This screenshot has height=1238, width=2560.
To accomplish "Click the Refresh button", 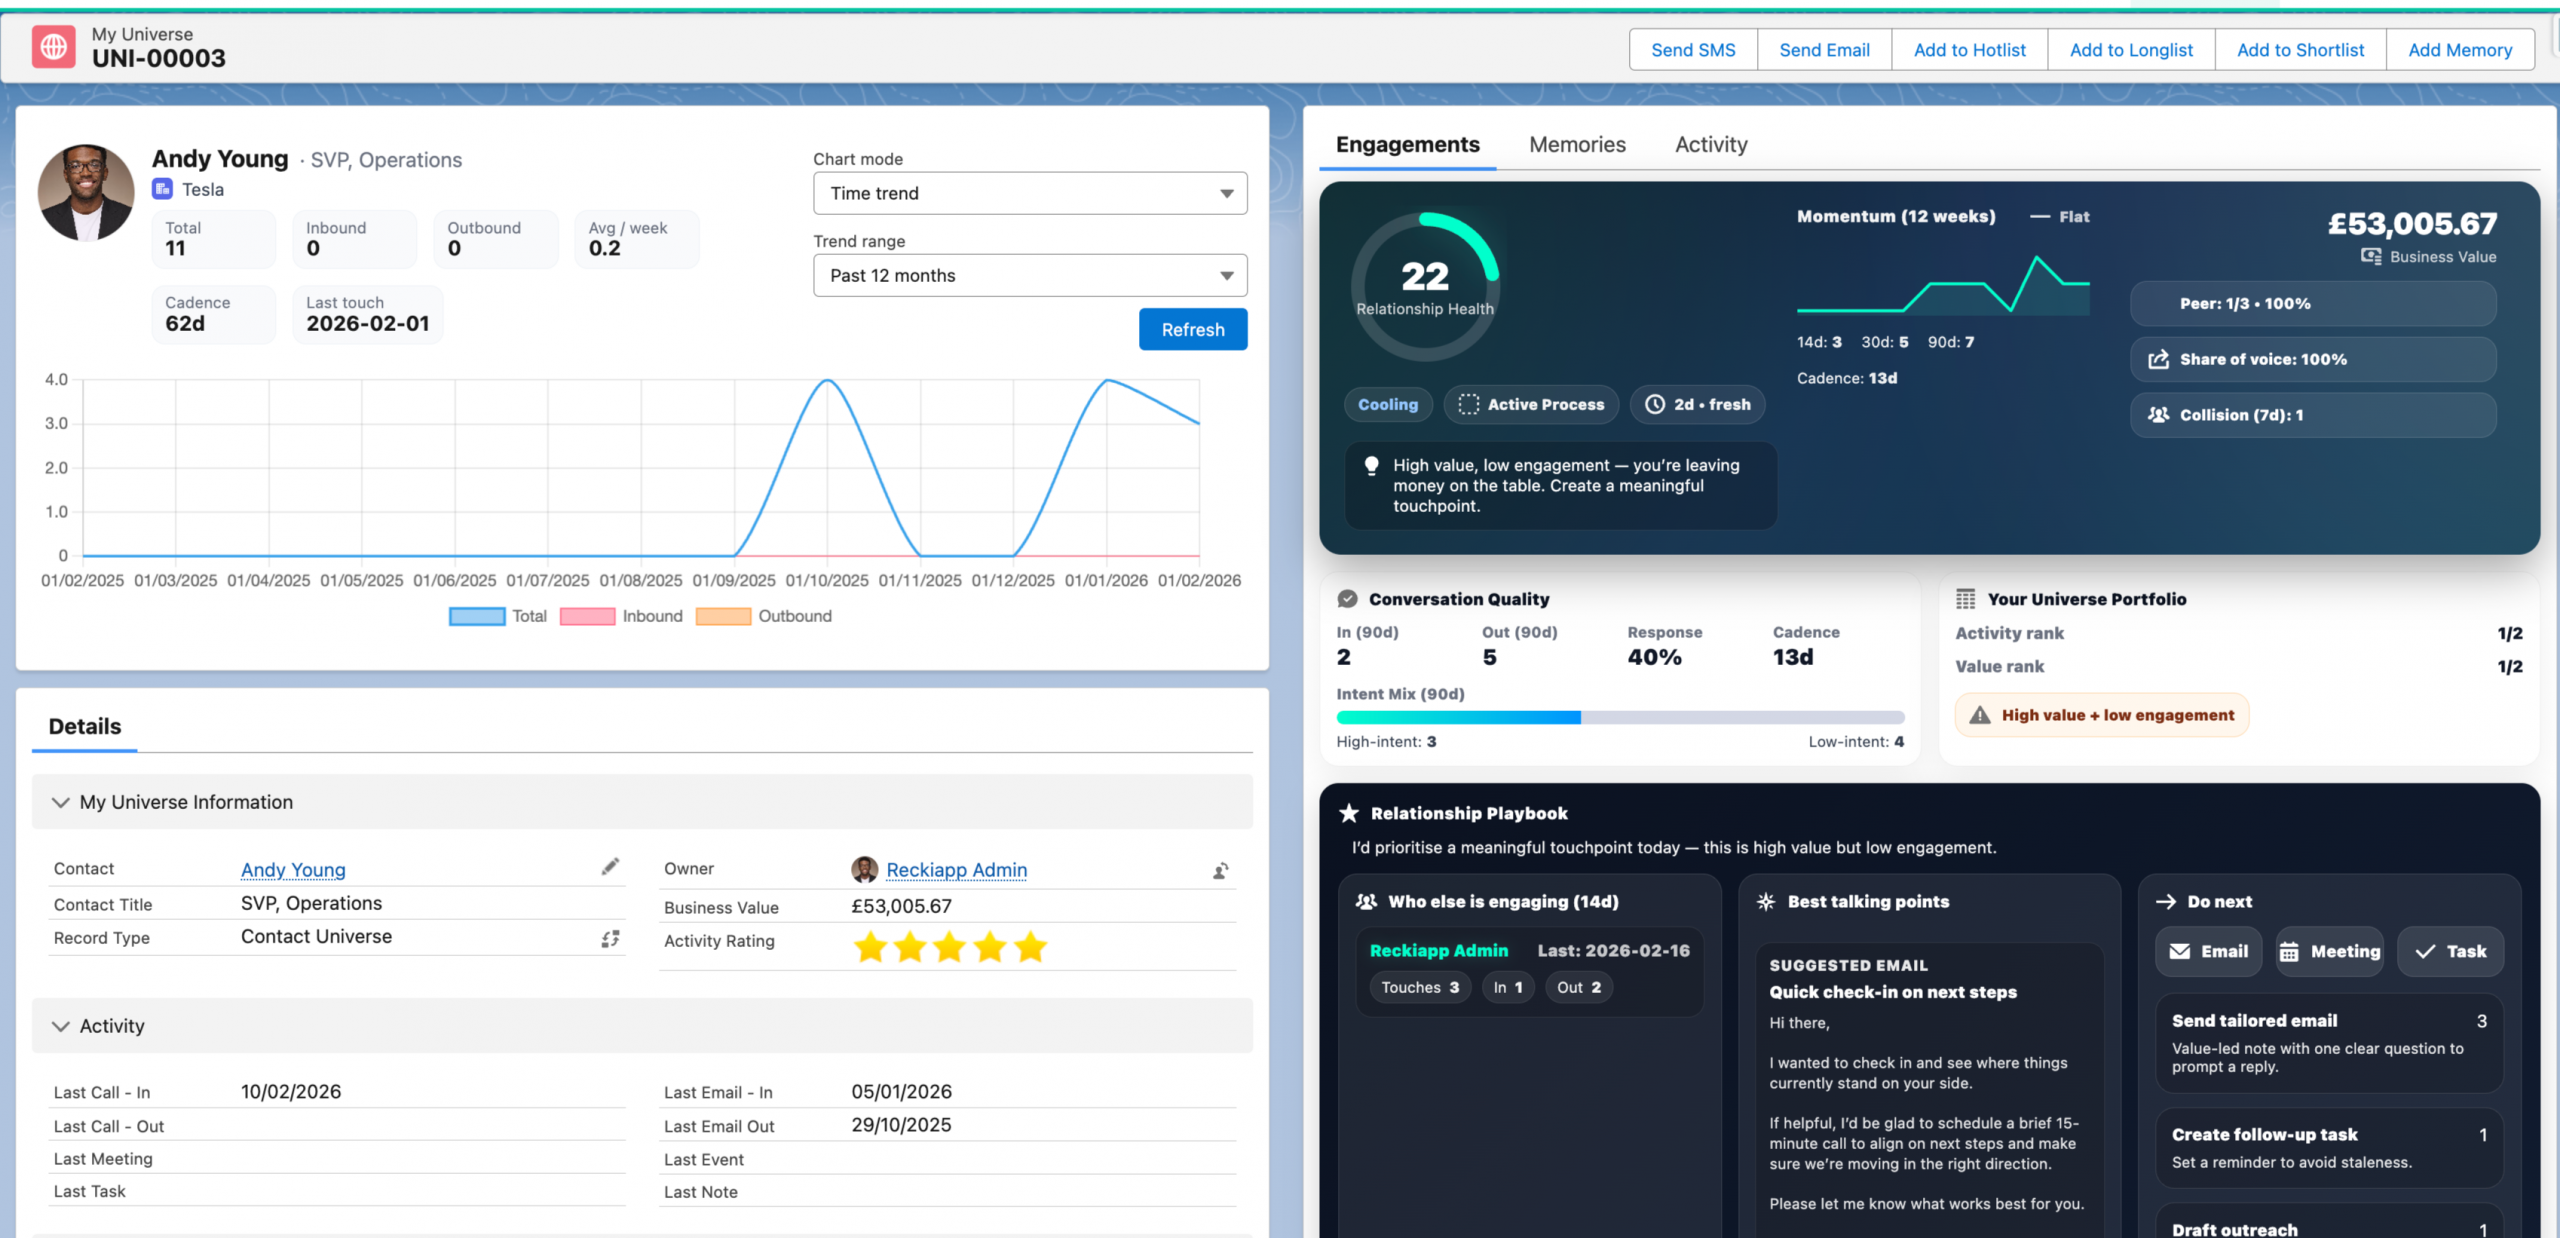I will pos(1192,329).
